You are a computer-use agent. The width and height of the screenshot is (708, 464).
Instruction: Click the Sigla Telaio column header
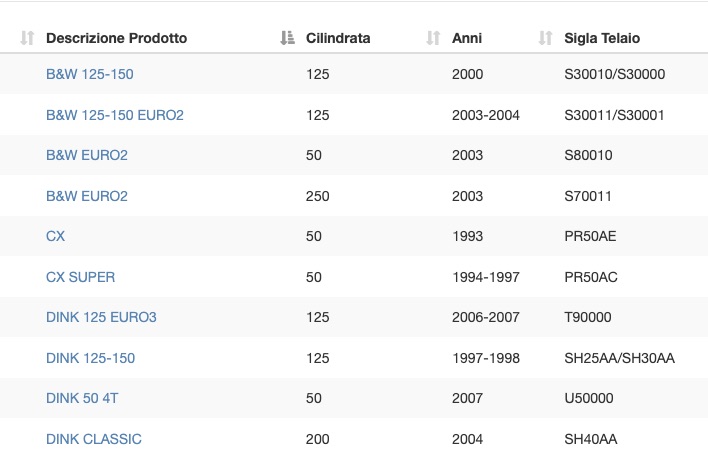(602, 38)
